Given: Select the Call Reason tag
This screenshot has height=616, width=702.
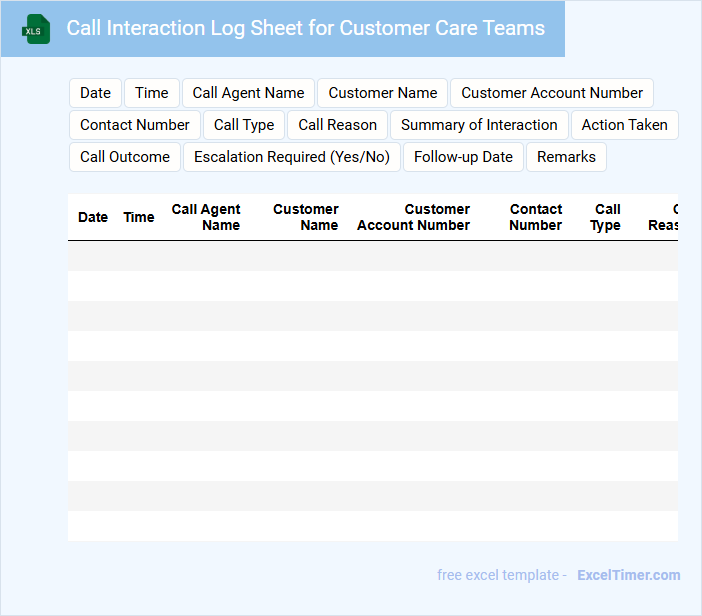Looking at the screenshot, I should tap(337, 125).
